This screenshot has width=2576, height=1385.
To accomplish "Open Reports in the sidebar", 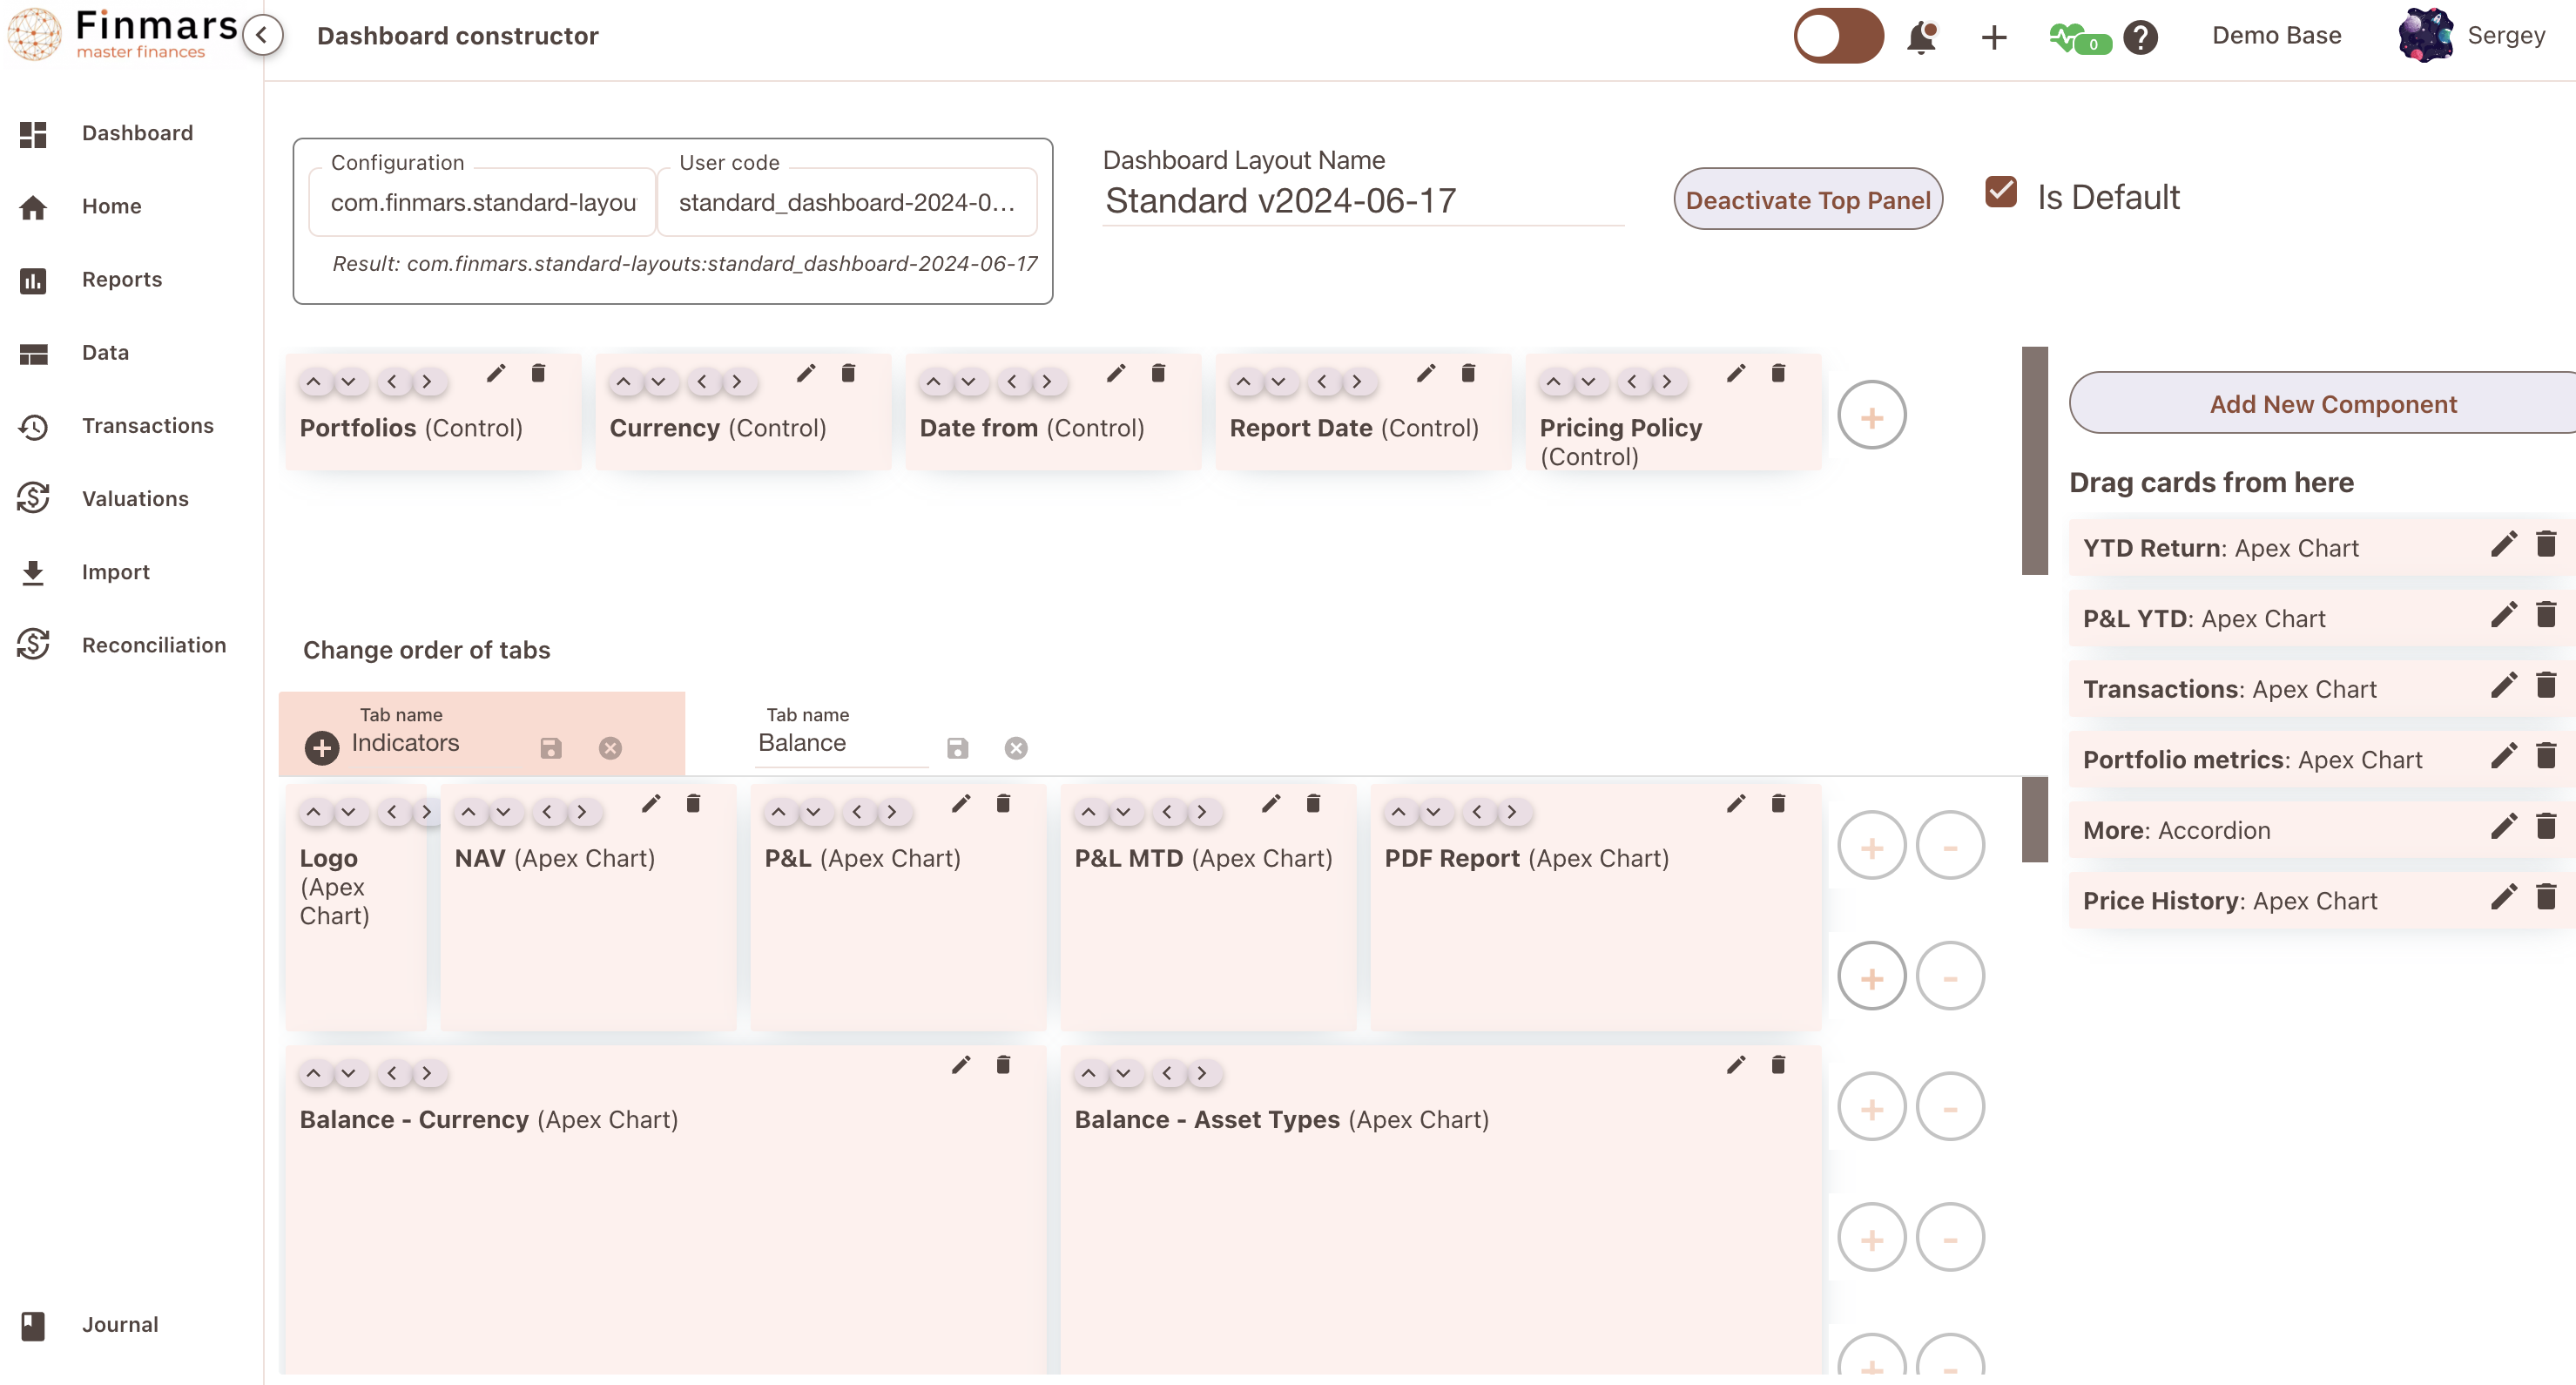I will pos(122,280).
